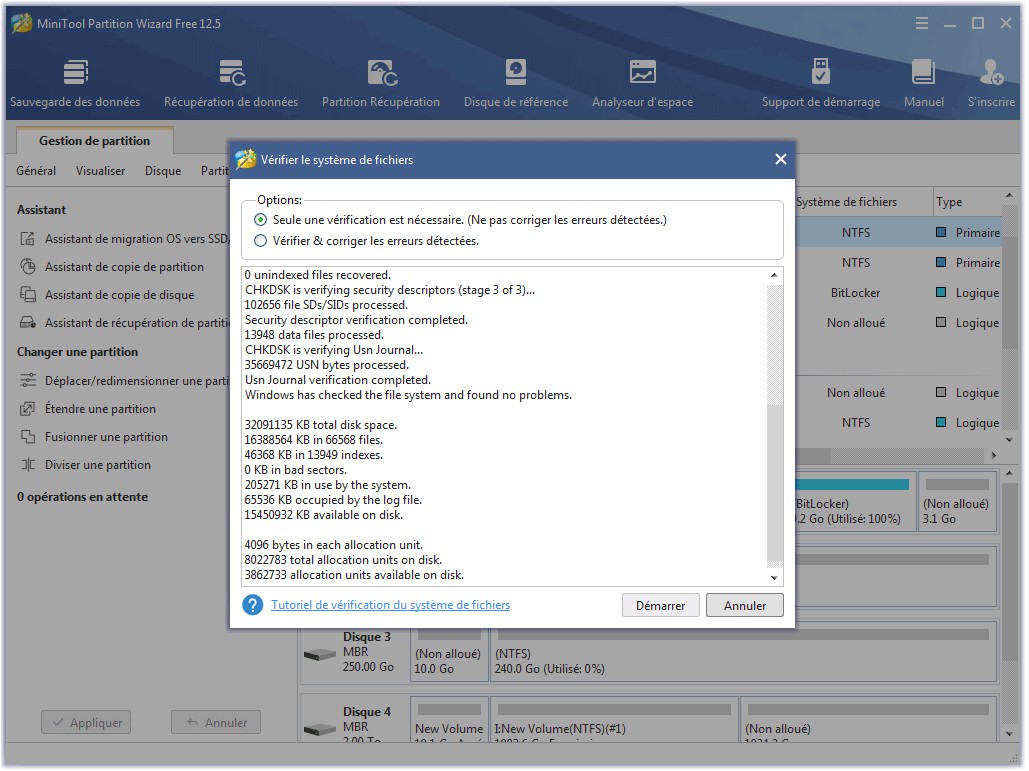Select Non alloué 3.1 Go partition block
This screenshot has width=1029, height=771.
pos(957,502)
